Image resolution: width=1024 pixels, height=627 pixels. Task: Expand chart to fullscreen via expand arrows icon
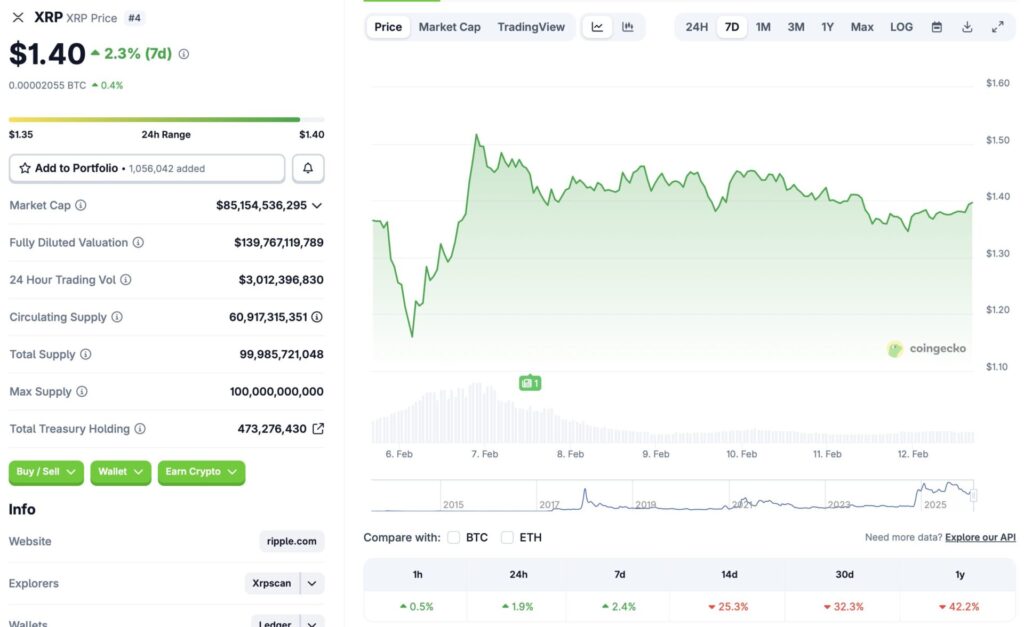pos(997,27)
